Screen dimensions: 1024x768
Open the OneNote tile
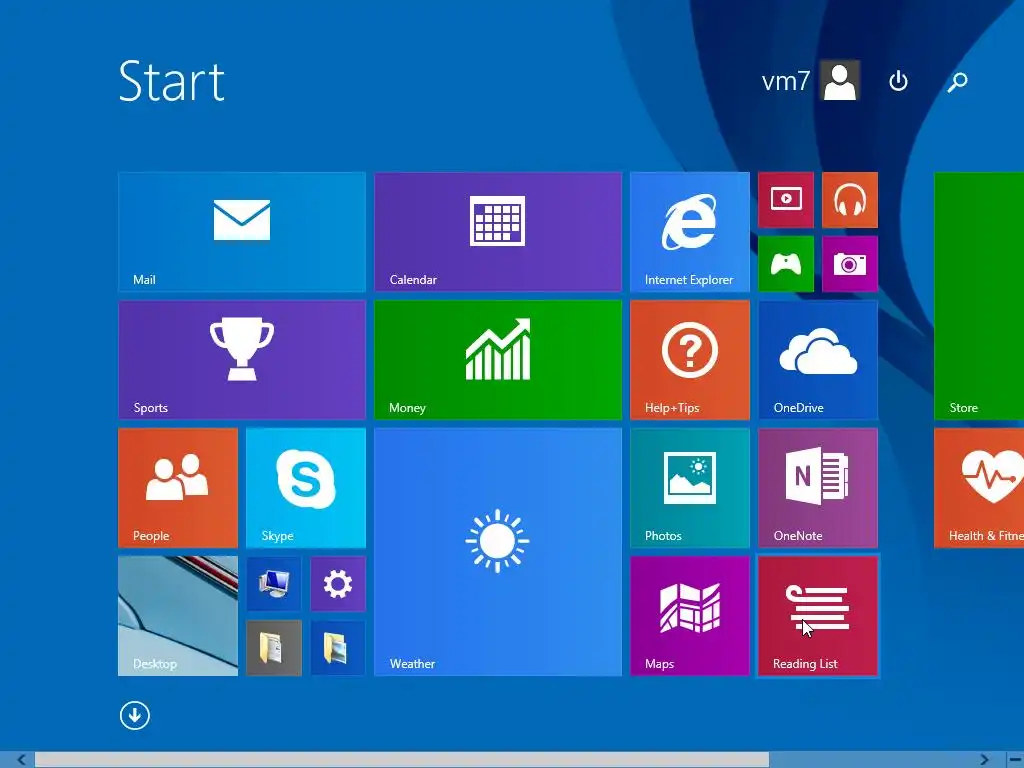point(818,488)
